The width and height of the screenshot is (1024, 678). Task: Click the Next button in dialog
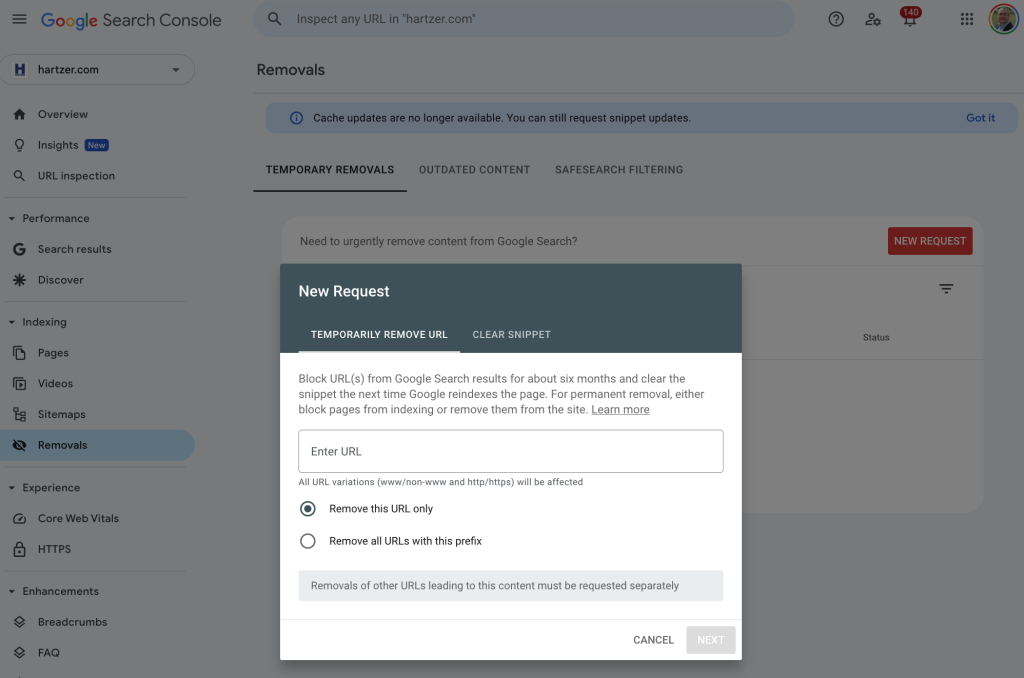click(711, 640)
